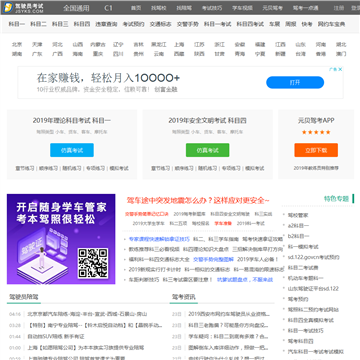Select the 科目一 tab
Viewport: 360px width, 360px height.
tap(17, 24)
